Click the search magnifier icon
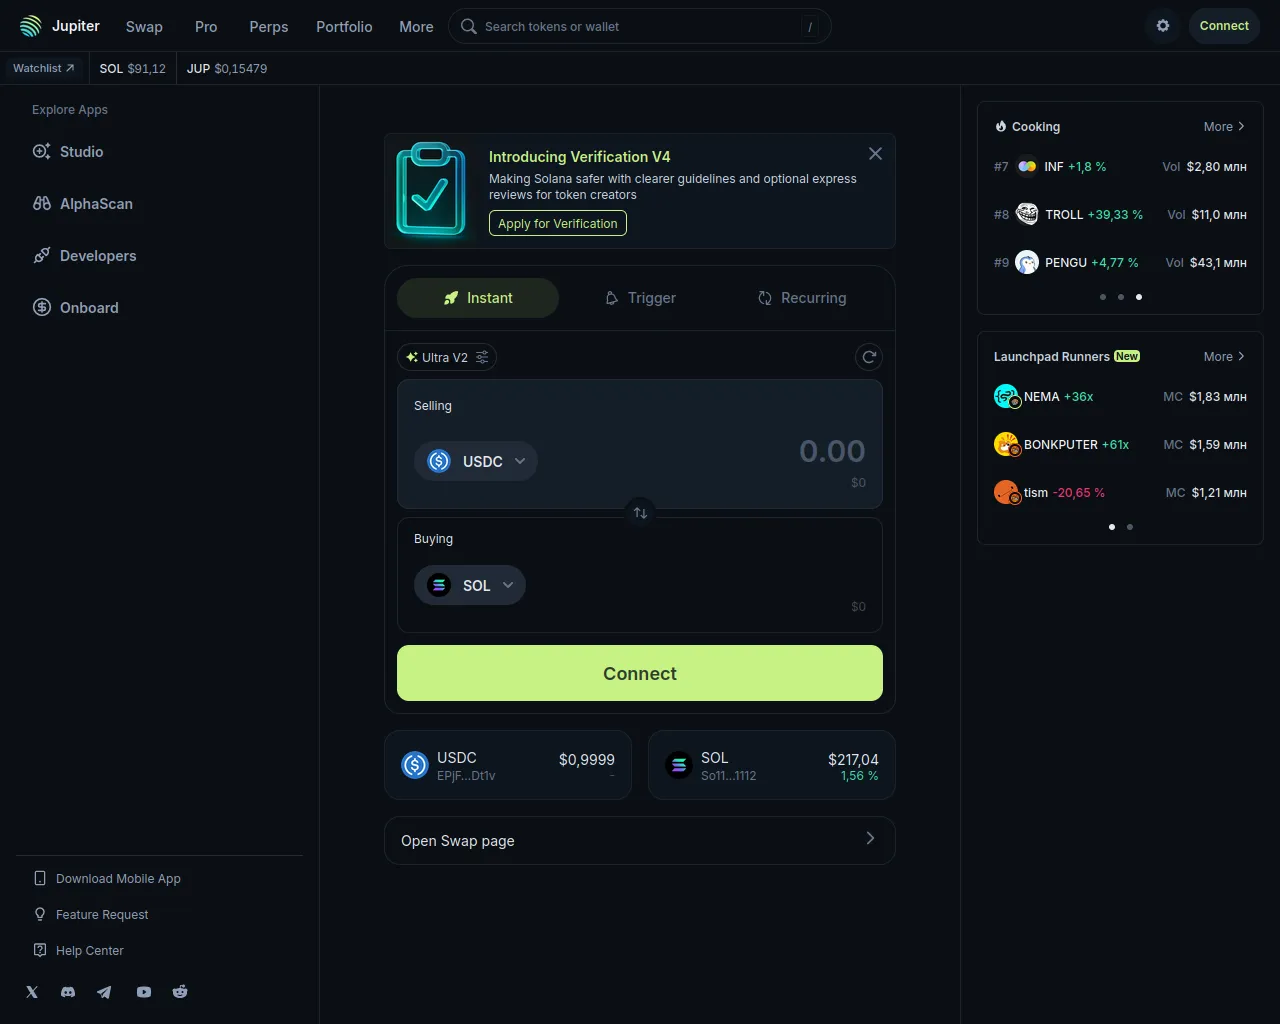Viewport: 1280px width, 1024px height. [x=468, y=26]
